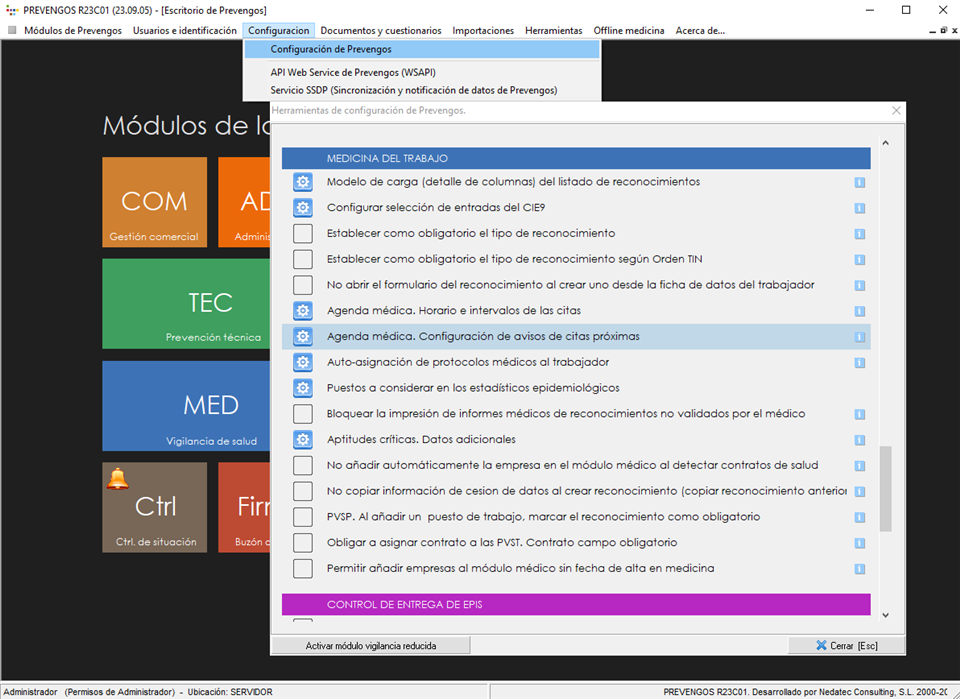The width and height of the screenshot is (960, 699).
Task: Open gear for Agenda médica Horario e intervalos
Action: (x=303, y=311)
